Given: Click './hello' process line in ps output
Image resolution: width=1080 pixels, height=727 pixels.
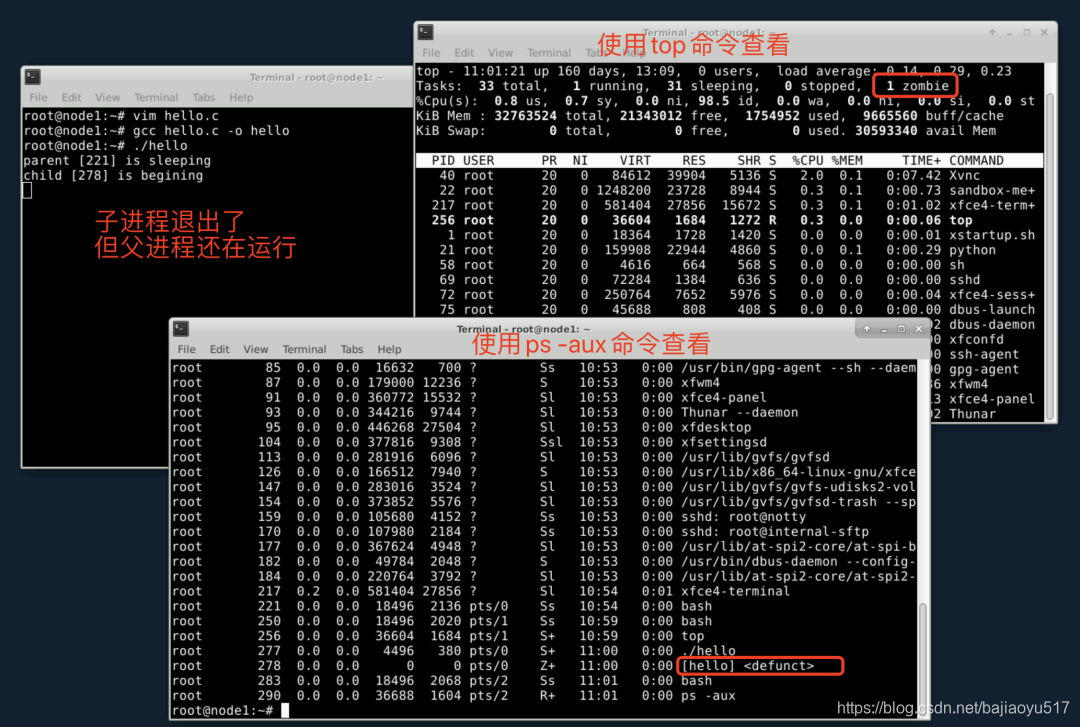Looking at the screenshot, I should 708,651.
